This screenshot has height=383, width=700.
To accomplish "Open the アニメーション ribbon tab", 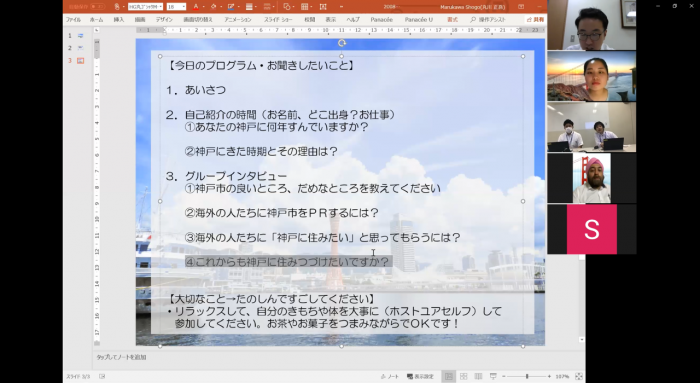I will click(238, 20).
